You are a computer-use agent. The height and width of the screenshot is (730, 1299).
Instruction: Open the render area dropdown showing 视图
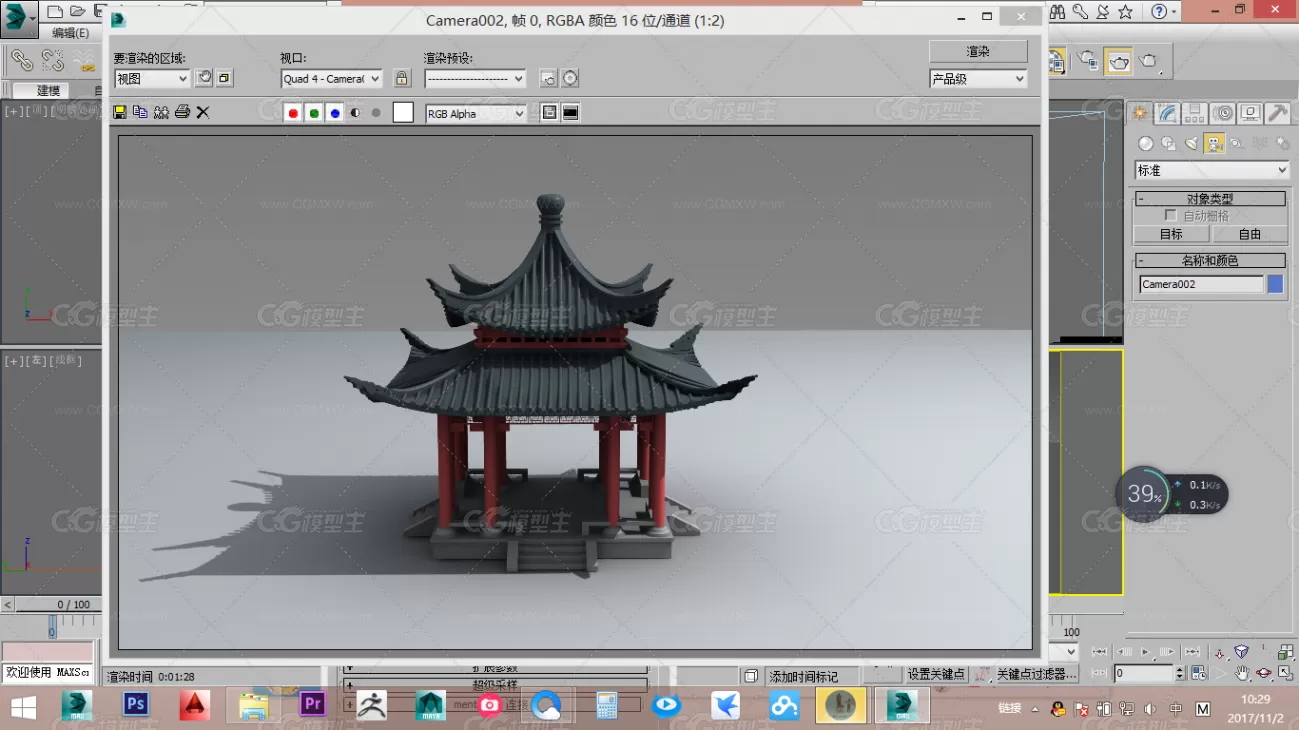(152, 78)
